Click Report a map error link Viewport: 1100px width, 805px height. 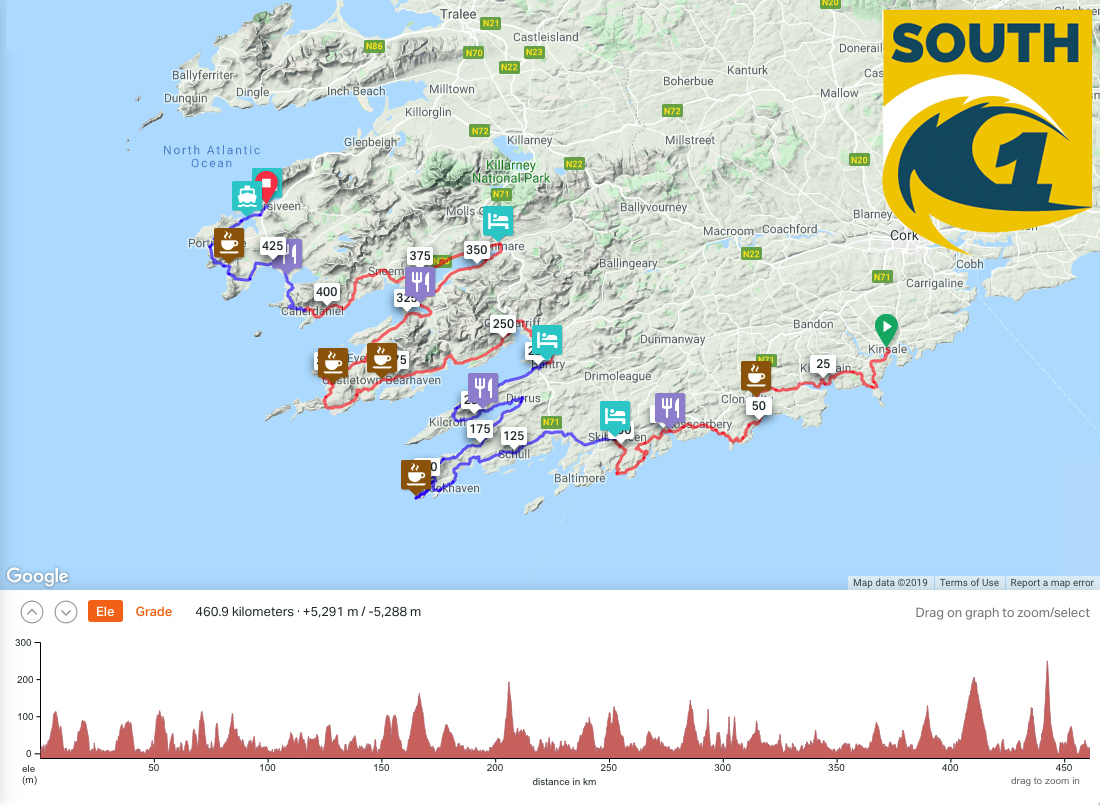1051,583
